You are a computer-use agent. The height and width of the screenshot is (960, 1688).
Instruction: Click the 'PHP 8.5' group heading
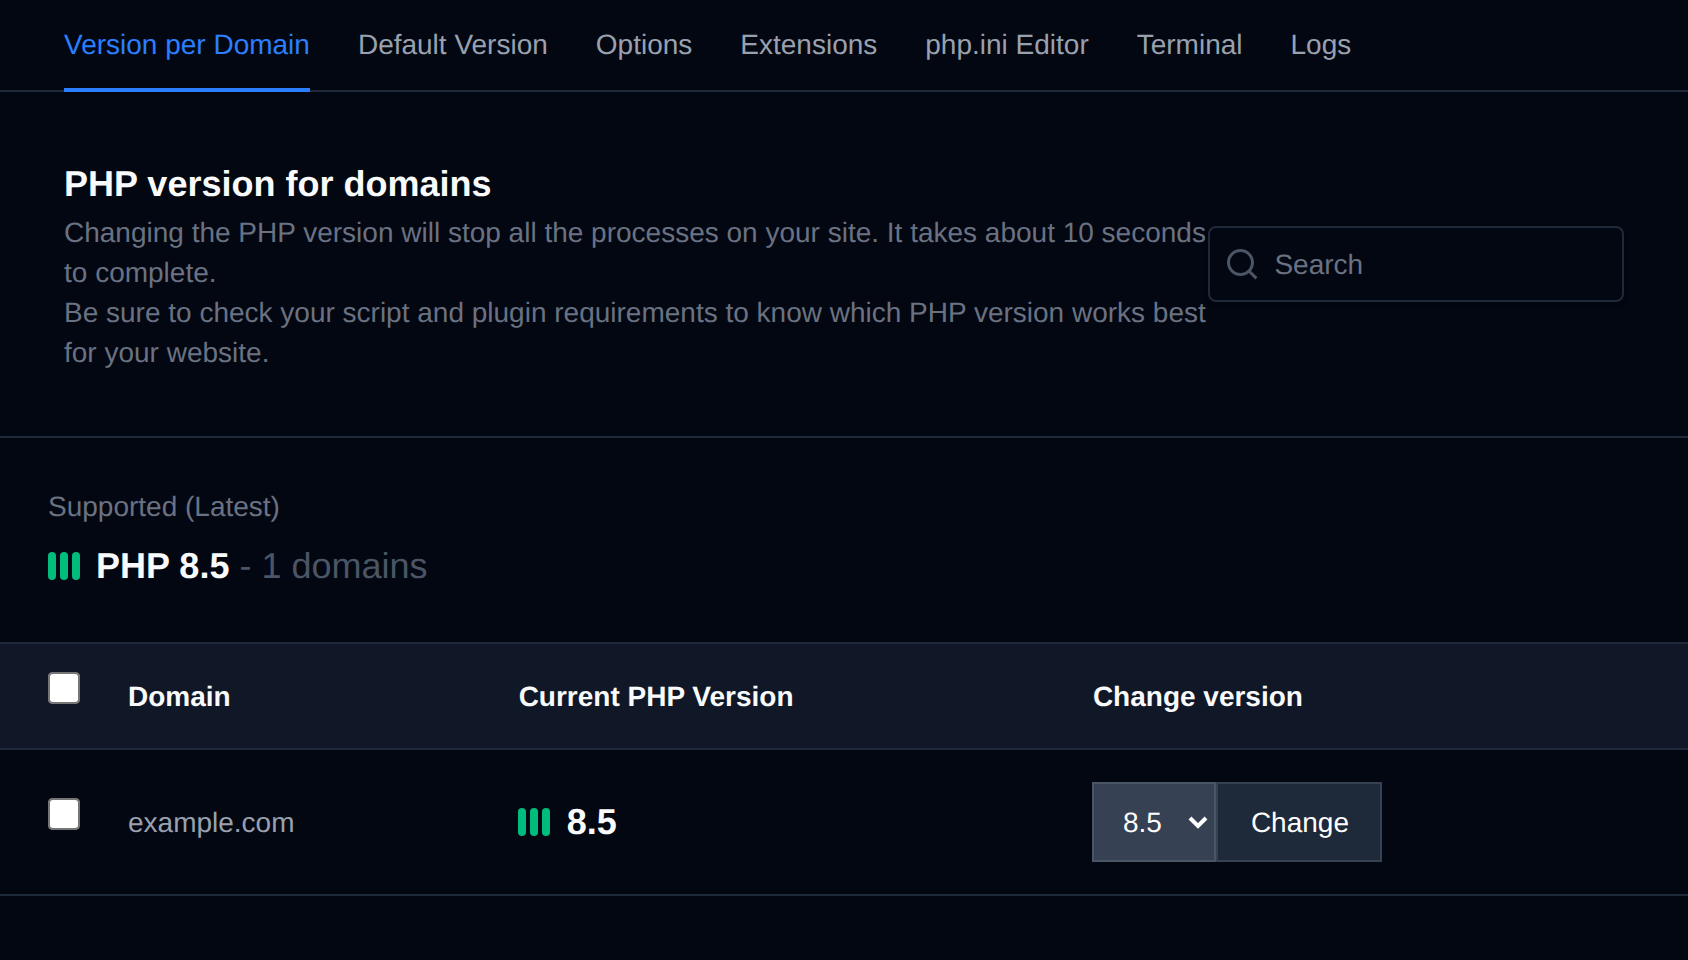[163, 566]
